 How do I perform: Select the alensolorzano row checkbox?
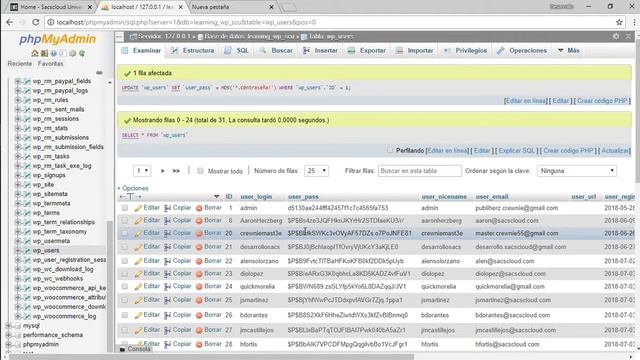point(124,261)
